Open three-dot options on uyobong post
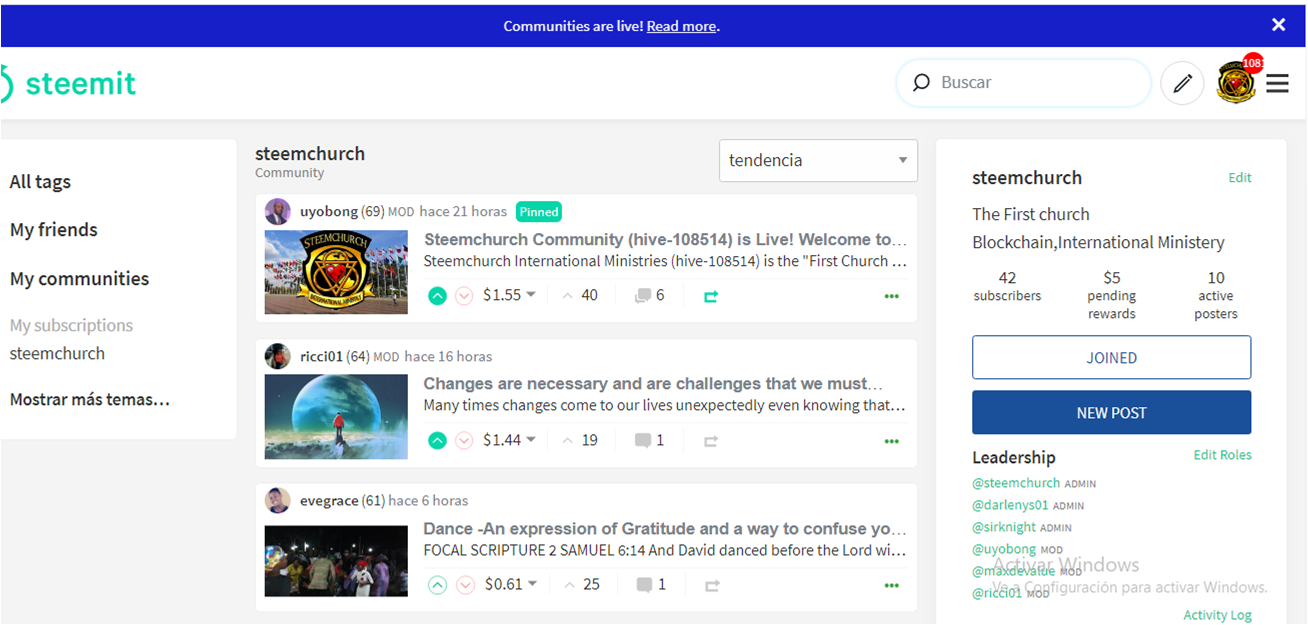The image size is (1308, 625). (x=892, y=297)
